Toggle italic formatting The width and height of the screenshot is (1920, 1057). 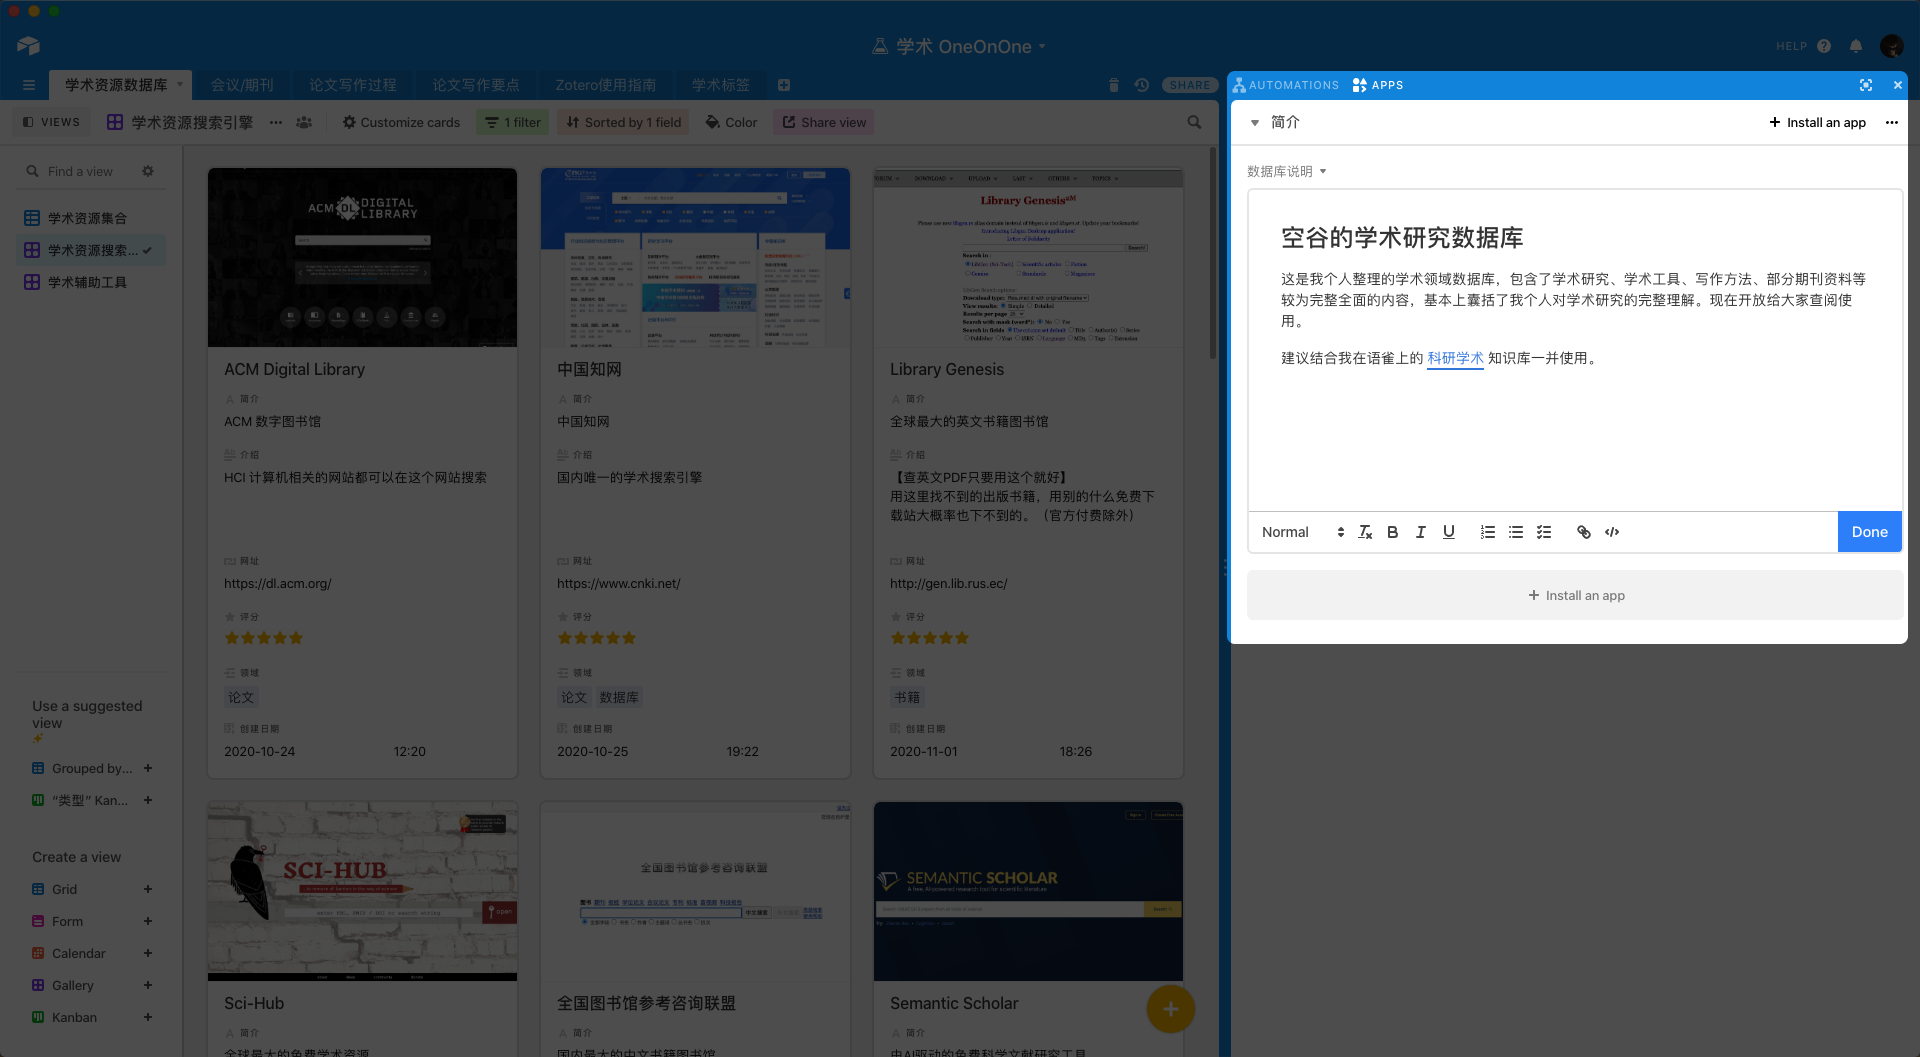pyautogui.click(x=1420, y=532)
